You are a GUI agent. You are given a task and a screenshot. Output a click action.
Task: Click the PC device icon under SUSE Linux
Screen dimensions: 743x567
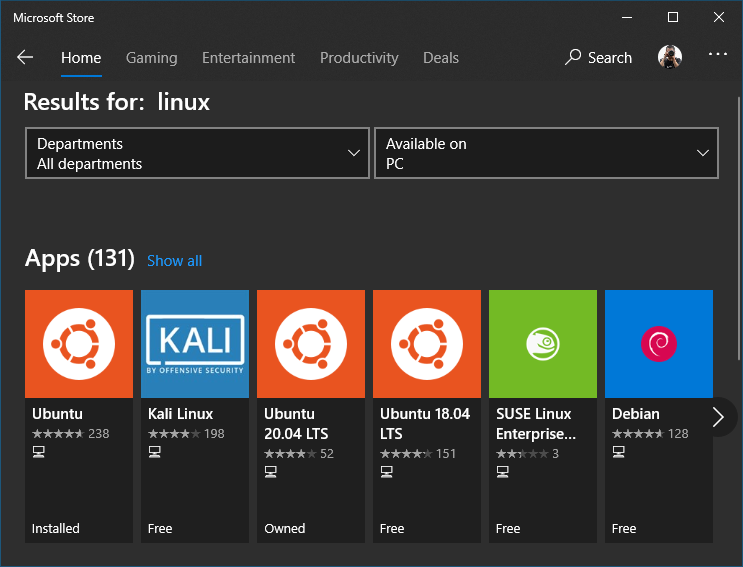(x=503, y=472)
